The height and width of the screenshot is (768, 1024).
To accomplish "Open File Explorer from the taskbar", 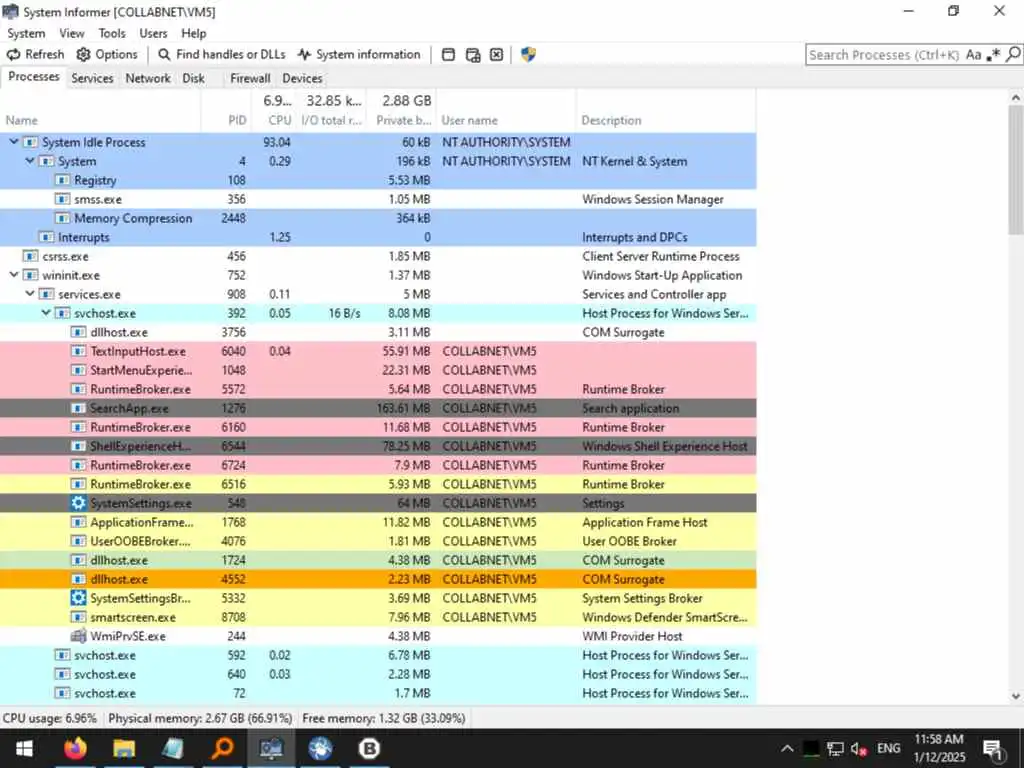I will 124,748.
